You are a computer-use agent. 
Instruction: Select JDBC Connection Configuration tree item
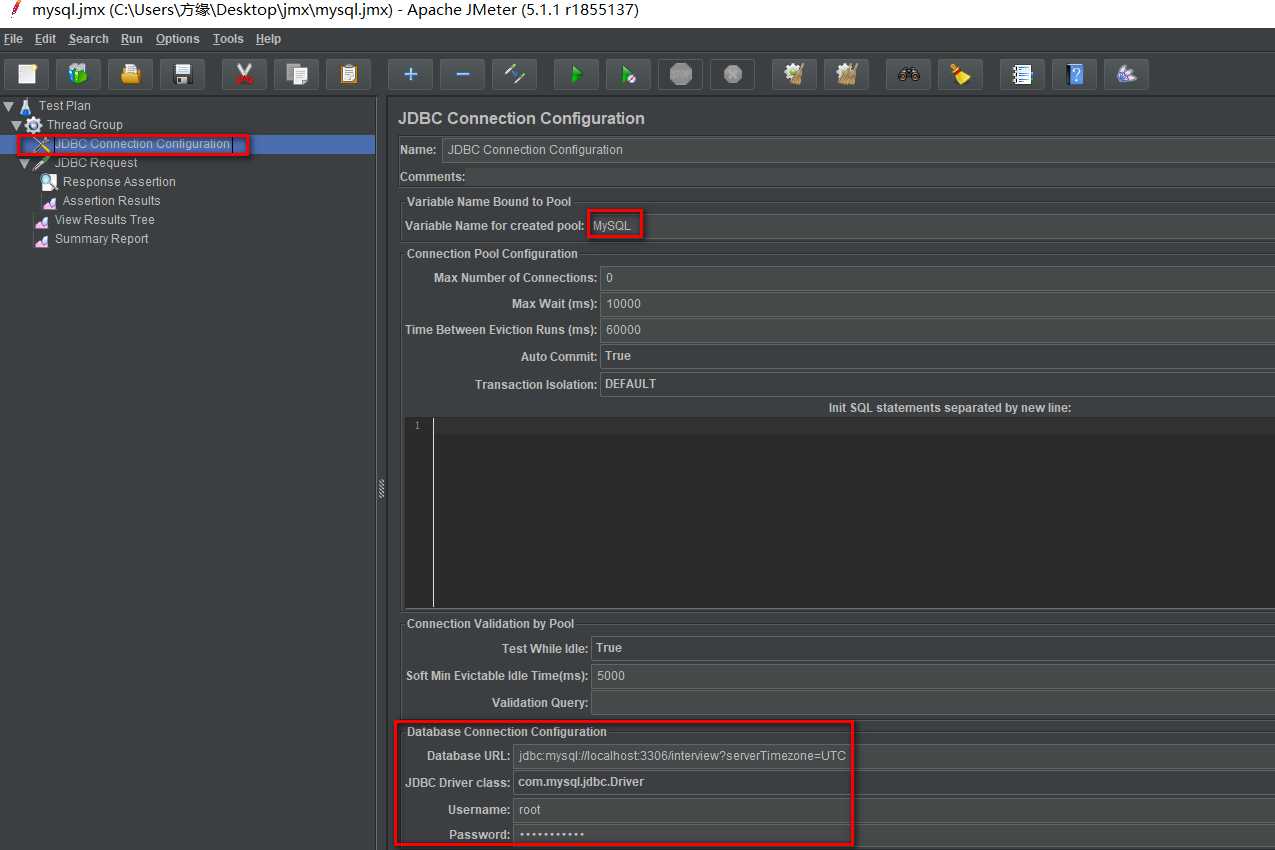click(x=142, y=144)
